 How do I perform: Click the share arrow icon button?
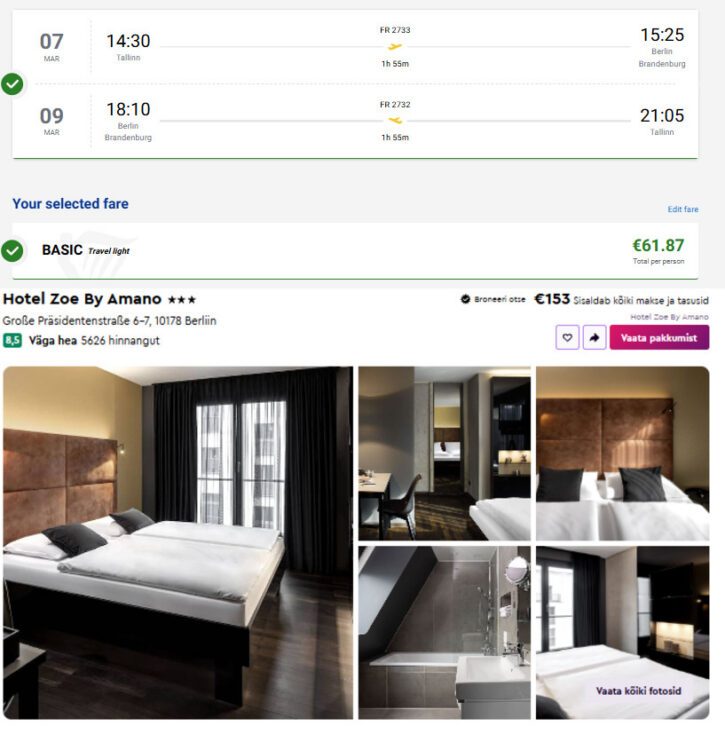click(x=594, y=338)
